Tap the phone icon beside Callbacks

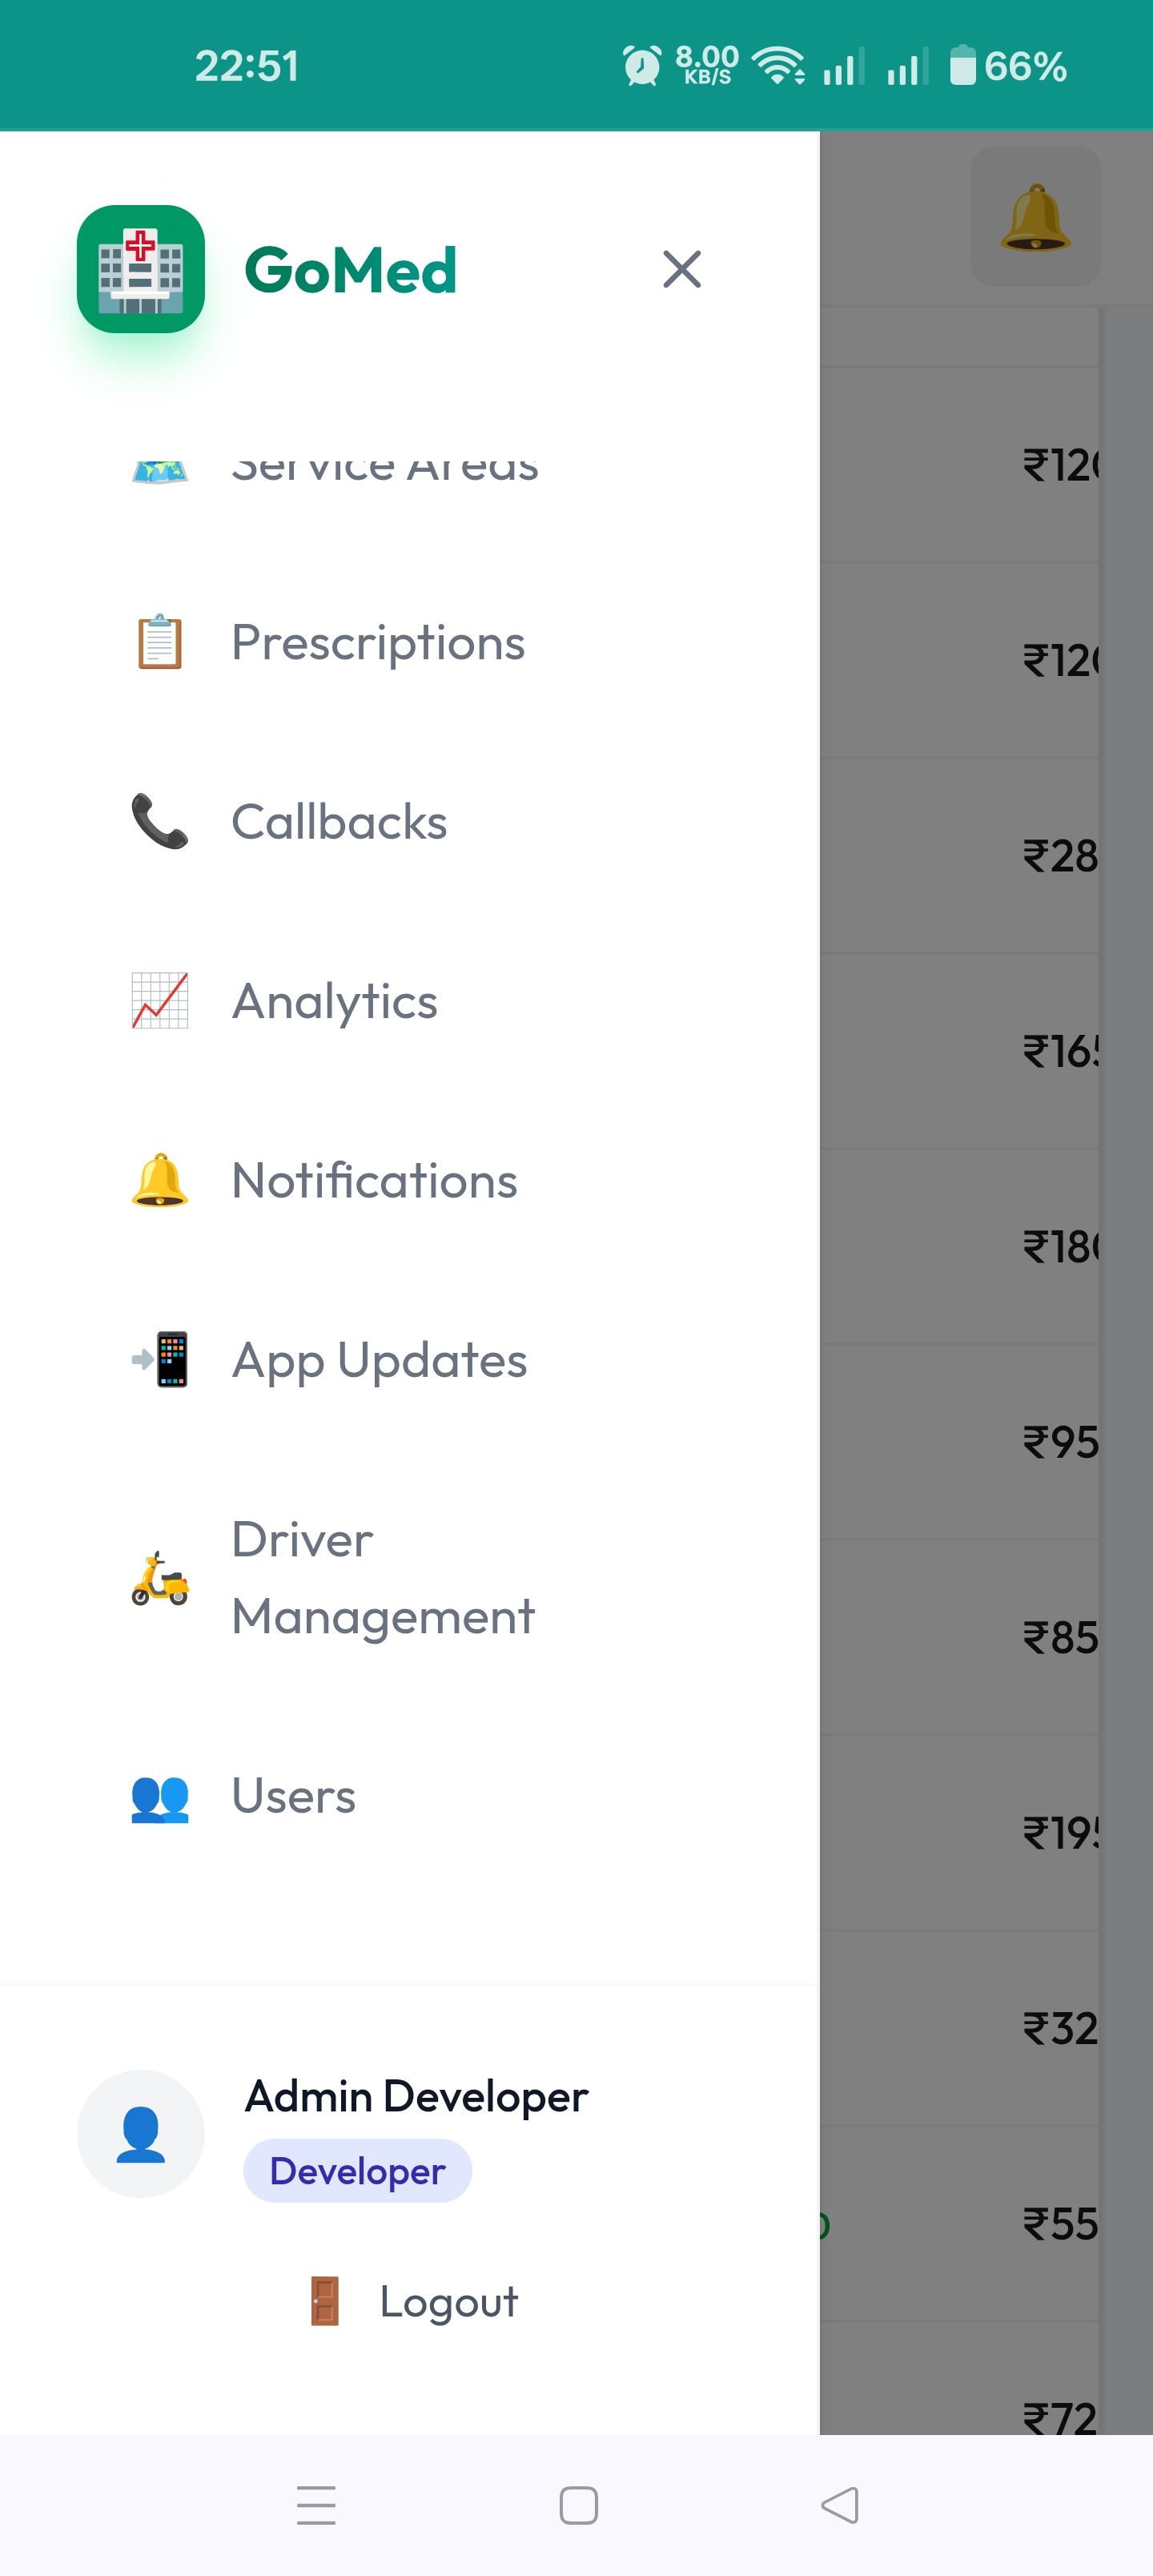pyautogui.click(x=160, y=822)
